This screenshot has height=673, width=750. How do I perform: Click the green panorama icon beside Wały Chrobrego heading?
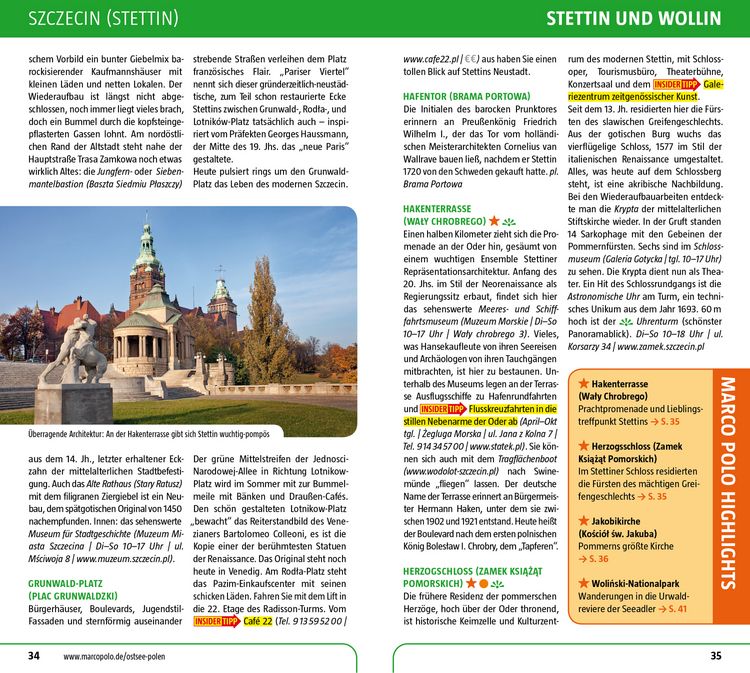509,222
